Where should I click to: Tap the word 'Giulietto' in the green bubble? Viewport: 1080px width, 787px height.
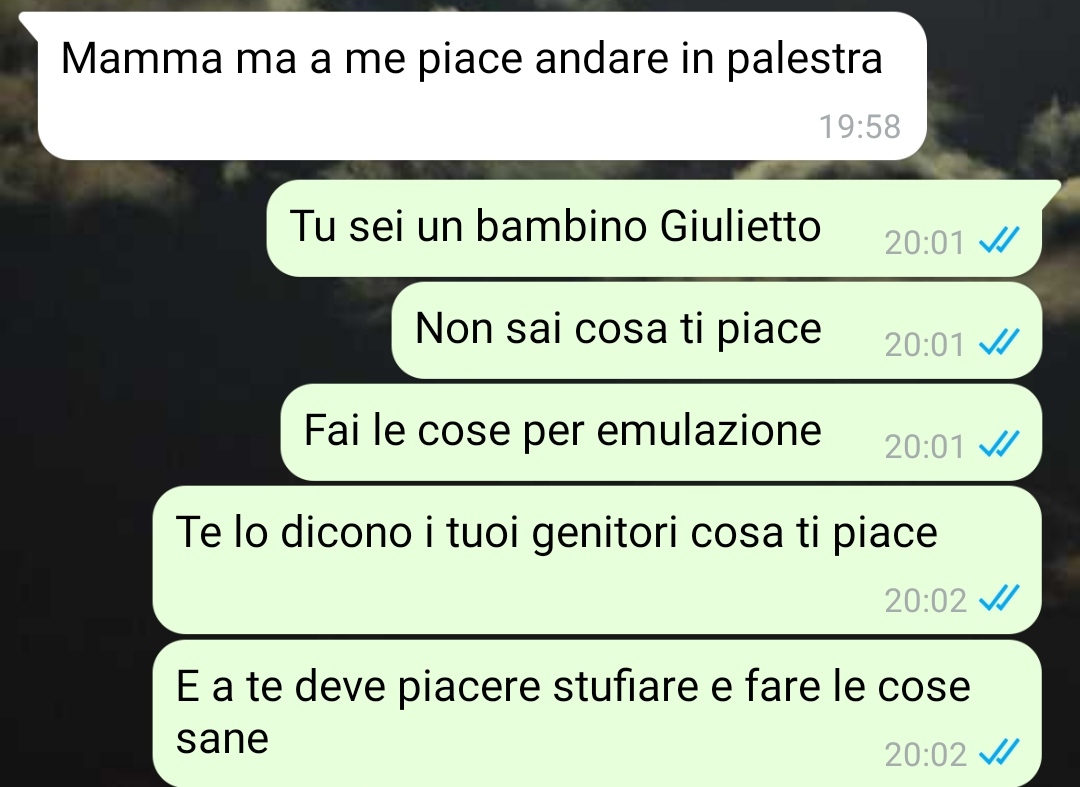(740, 226)
